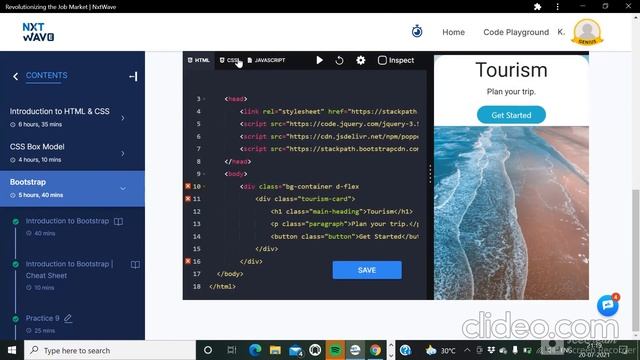Collapse the contents sidebar panel

133,76
